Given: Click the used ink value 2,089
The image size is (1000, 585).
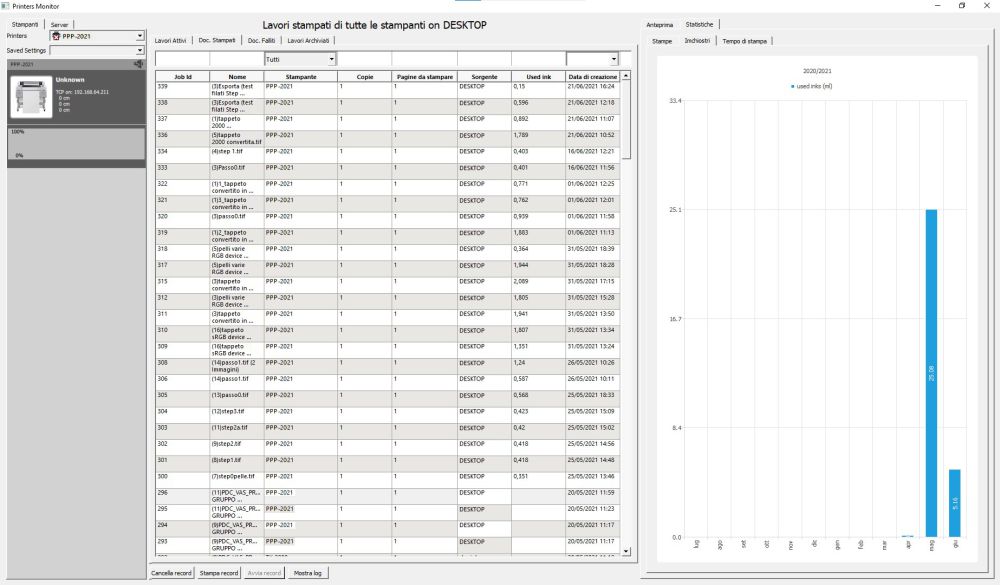Looking at the screenshot, I should click(521, 281).
